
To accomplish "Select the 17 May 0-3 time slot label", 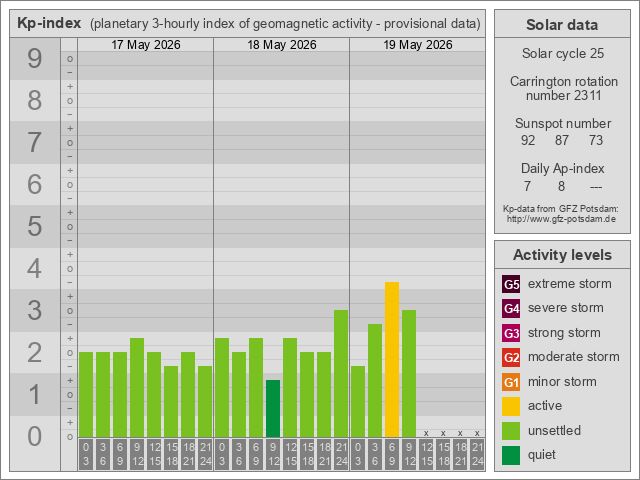I will [86, 454].
